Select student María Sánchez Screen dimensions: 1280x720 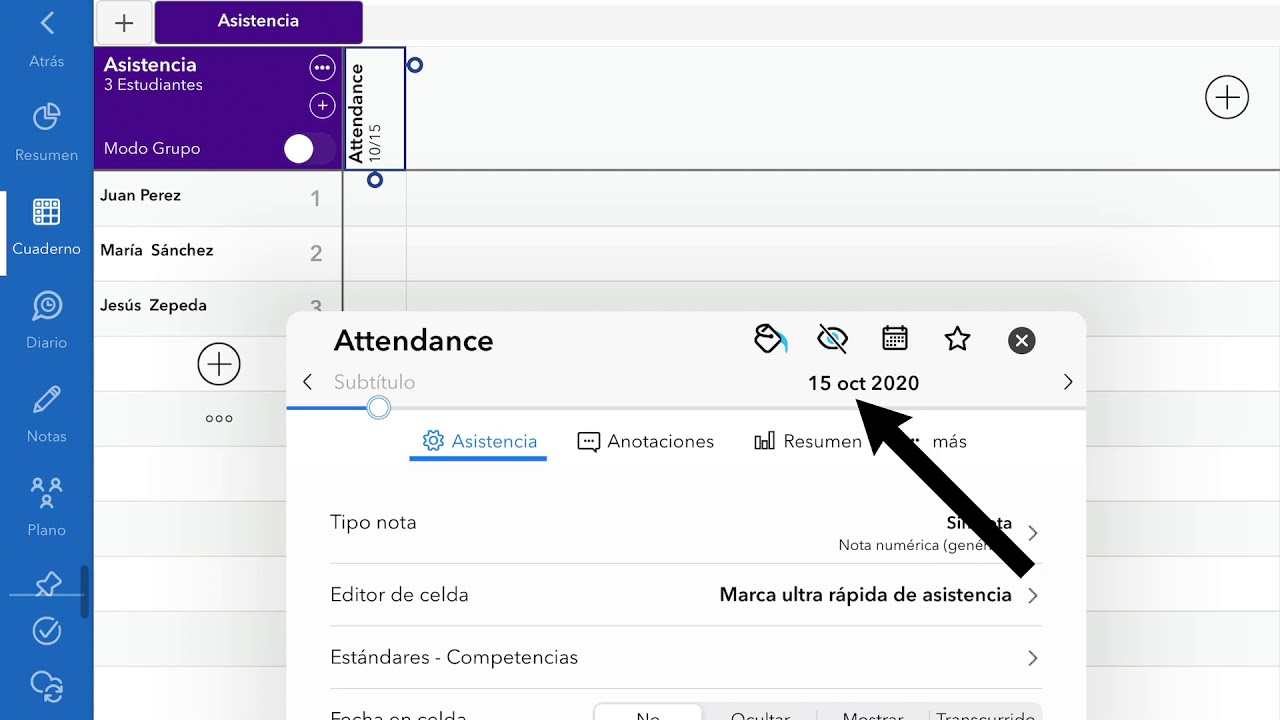coord(157,251)
